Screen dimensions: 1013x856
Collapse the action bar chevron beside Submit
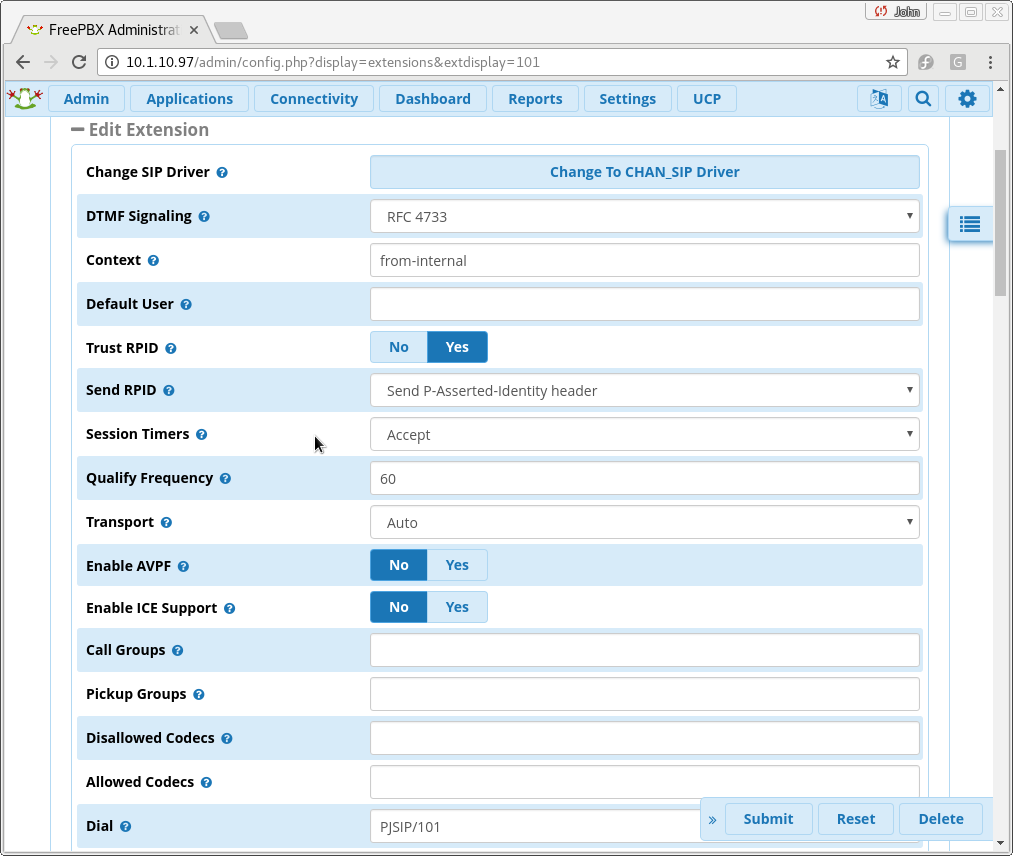click(x=712, y=819)
